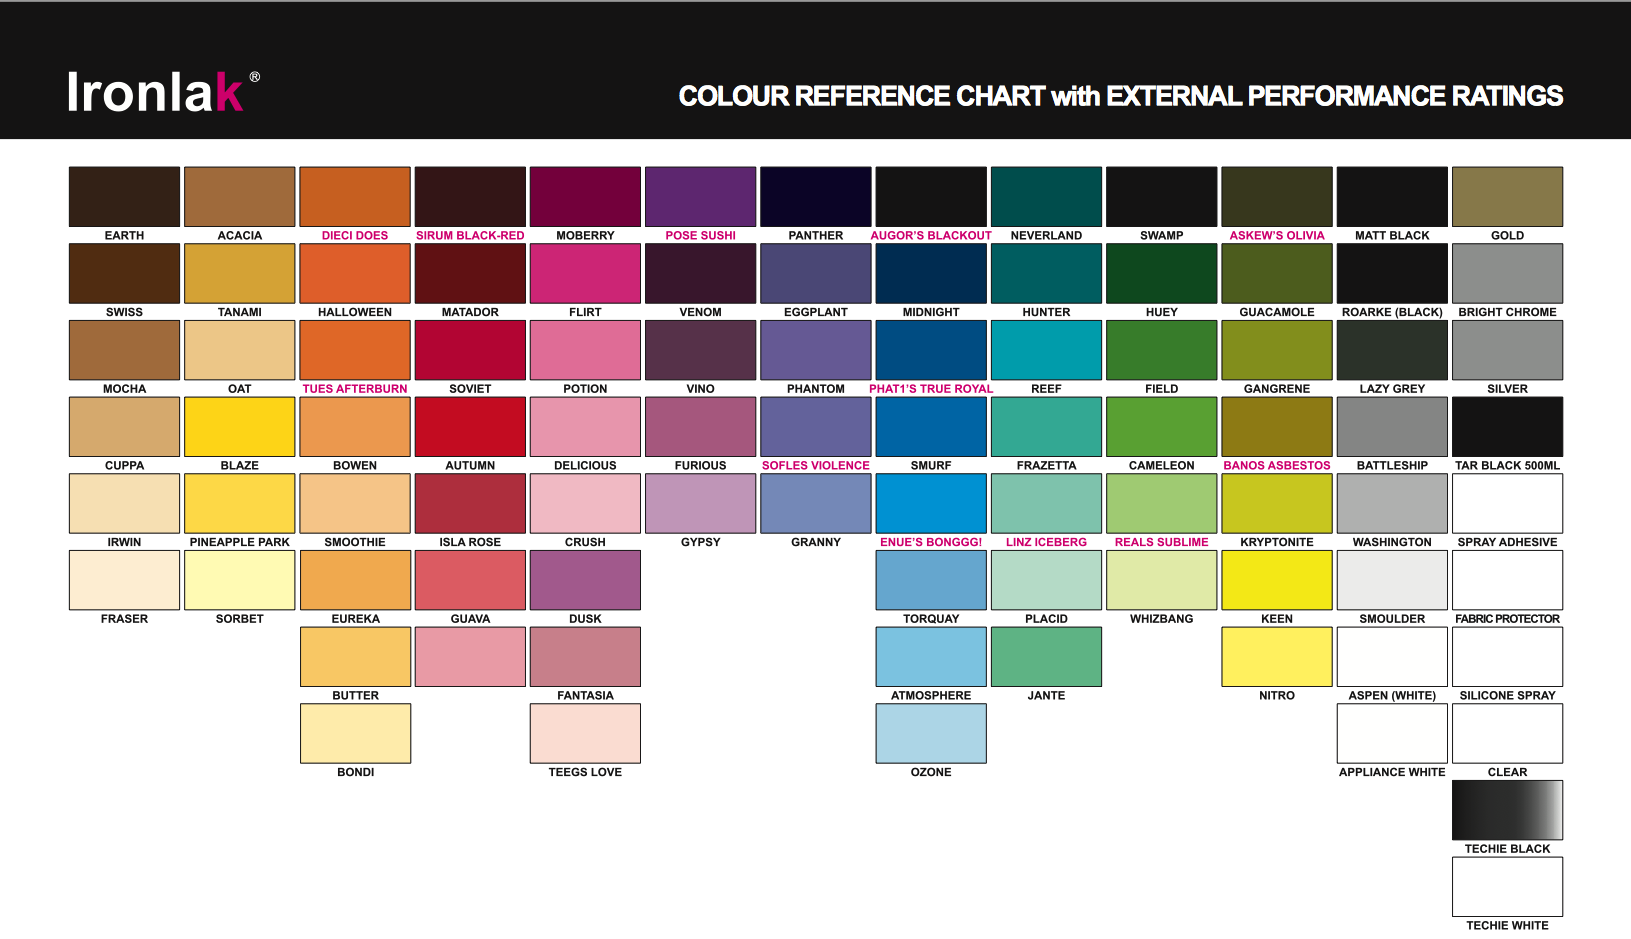This screenshot has height=939, width=1631.
Task: Select the BONDI swatch
Action: [x=355, y=734]
